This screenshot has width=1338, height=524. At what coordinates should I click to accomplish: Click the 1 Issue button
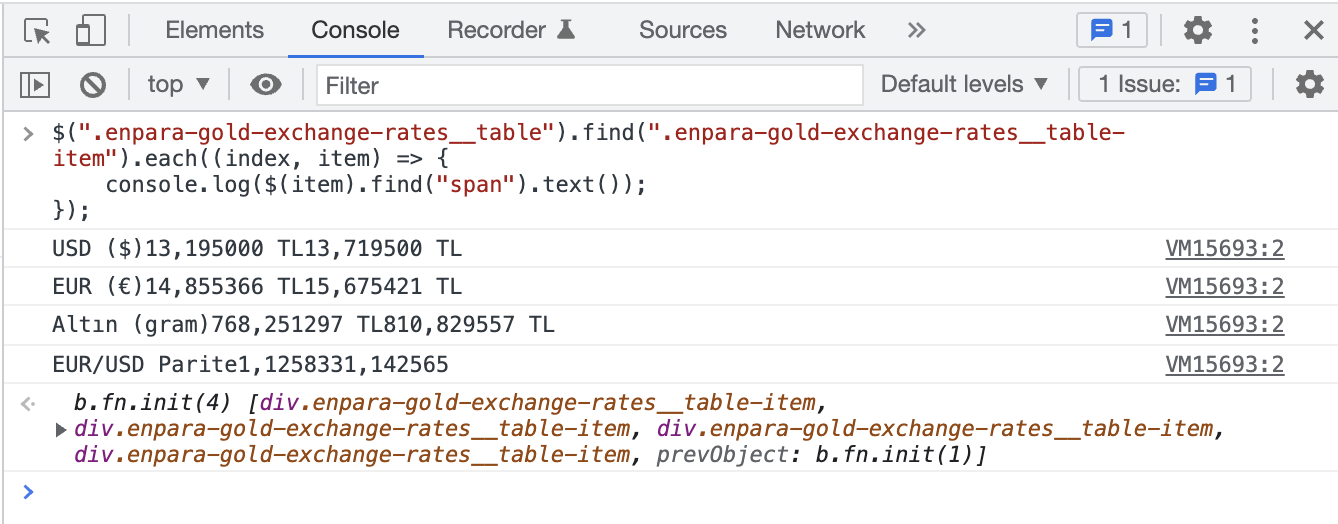coord(1167,85)
